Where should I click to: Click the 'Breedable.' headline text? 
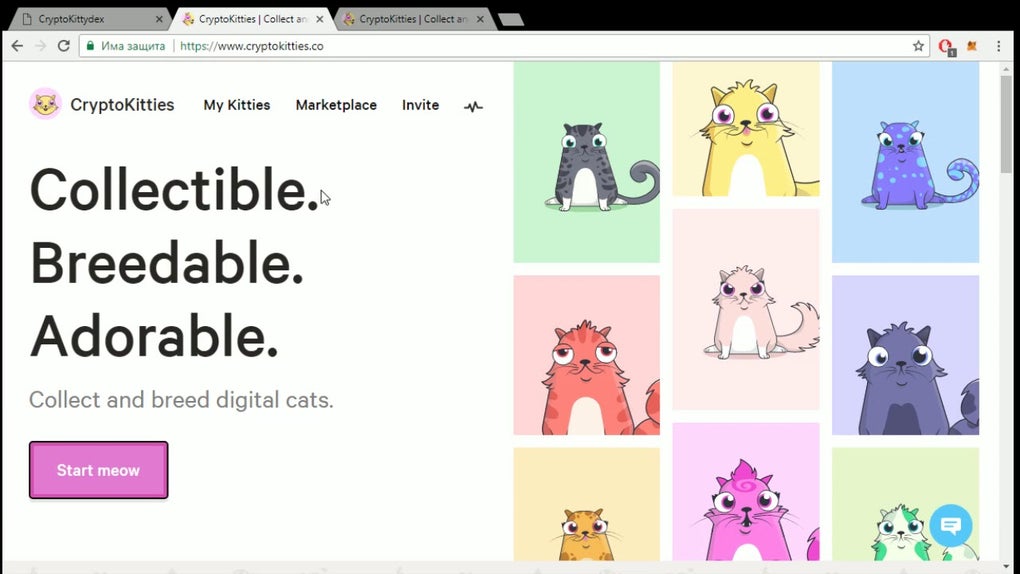167,263
